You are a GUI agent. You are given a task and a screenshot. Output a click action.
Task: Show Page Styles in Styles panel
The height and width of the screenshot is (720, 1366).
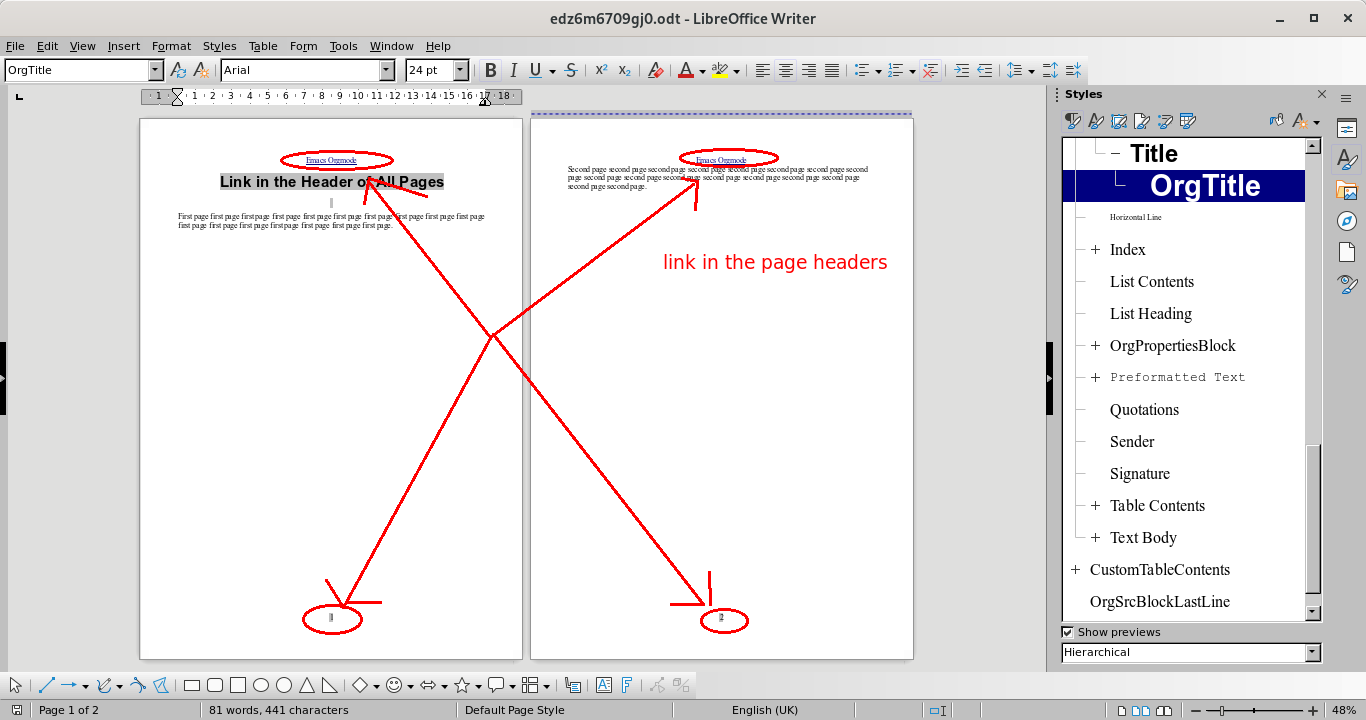click(x=1142, y=122)
